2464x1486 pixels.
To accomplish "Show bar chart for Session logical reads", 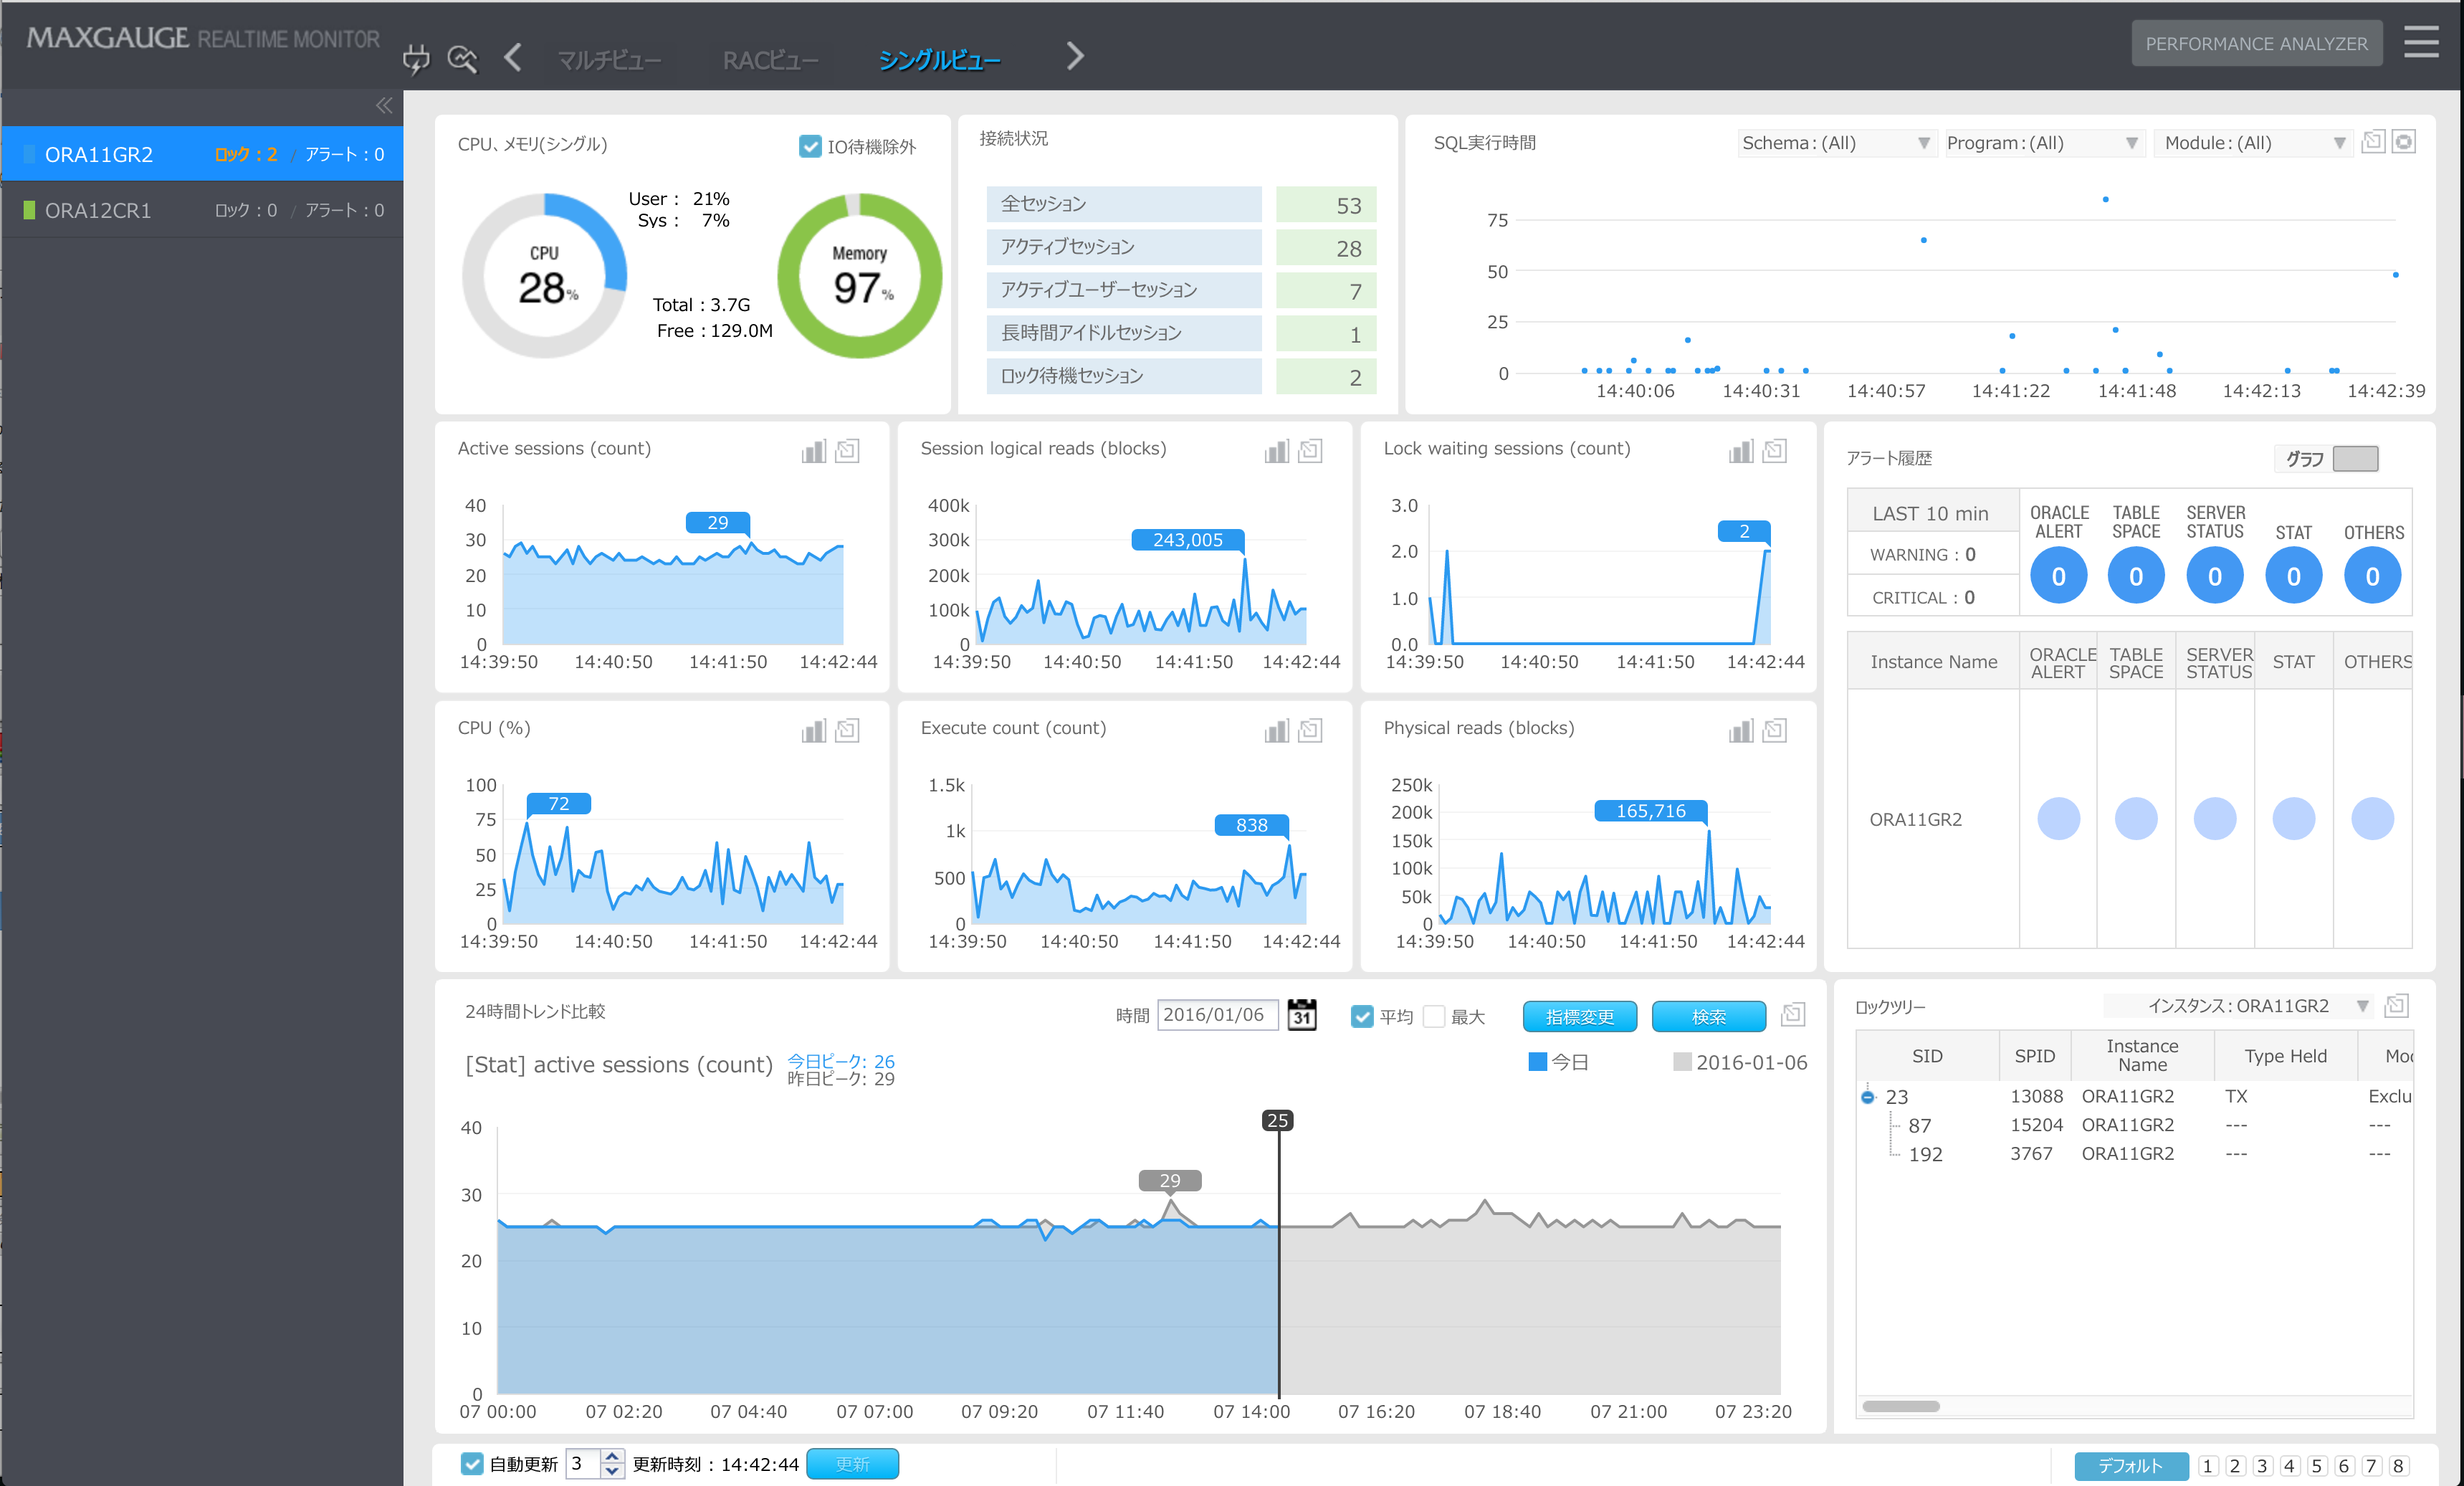I will pyautogui.click(x=1277, y=451).
